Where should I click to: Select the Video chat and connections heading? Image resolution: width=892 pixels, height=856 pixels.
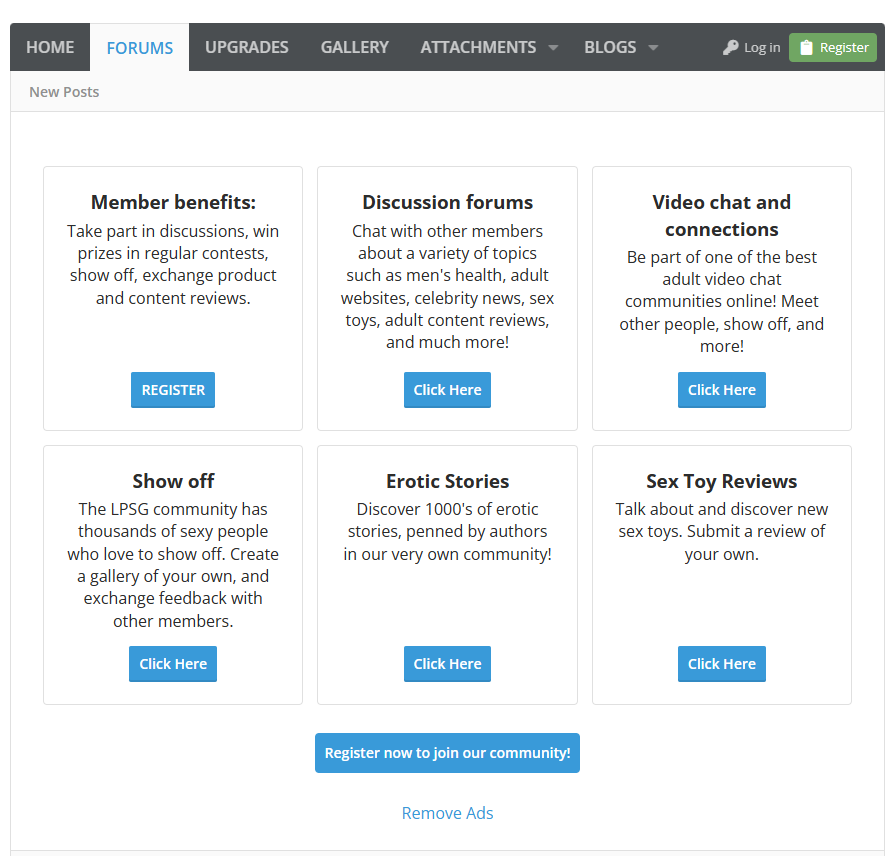pos(722,216)
